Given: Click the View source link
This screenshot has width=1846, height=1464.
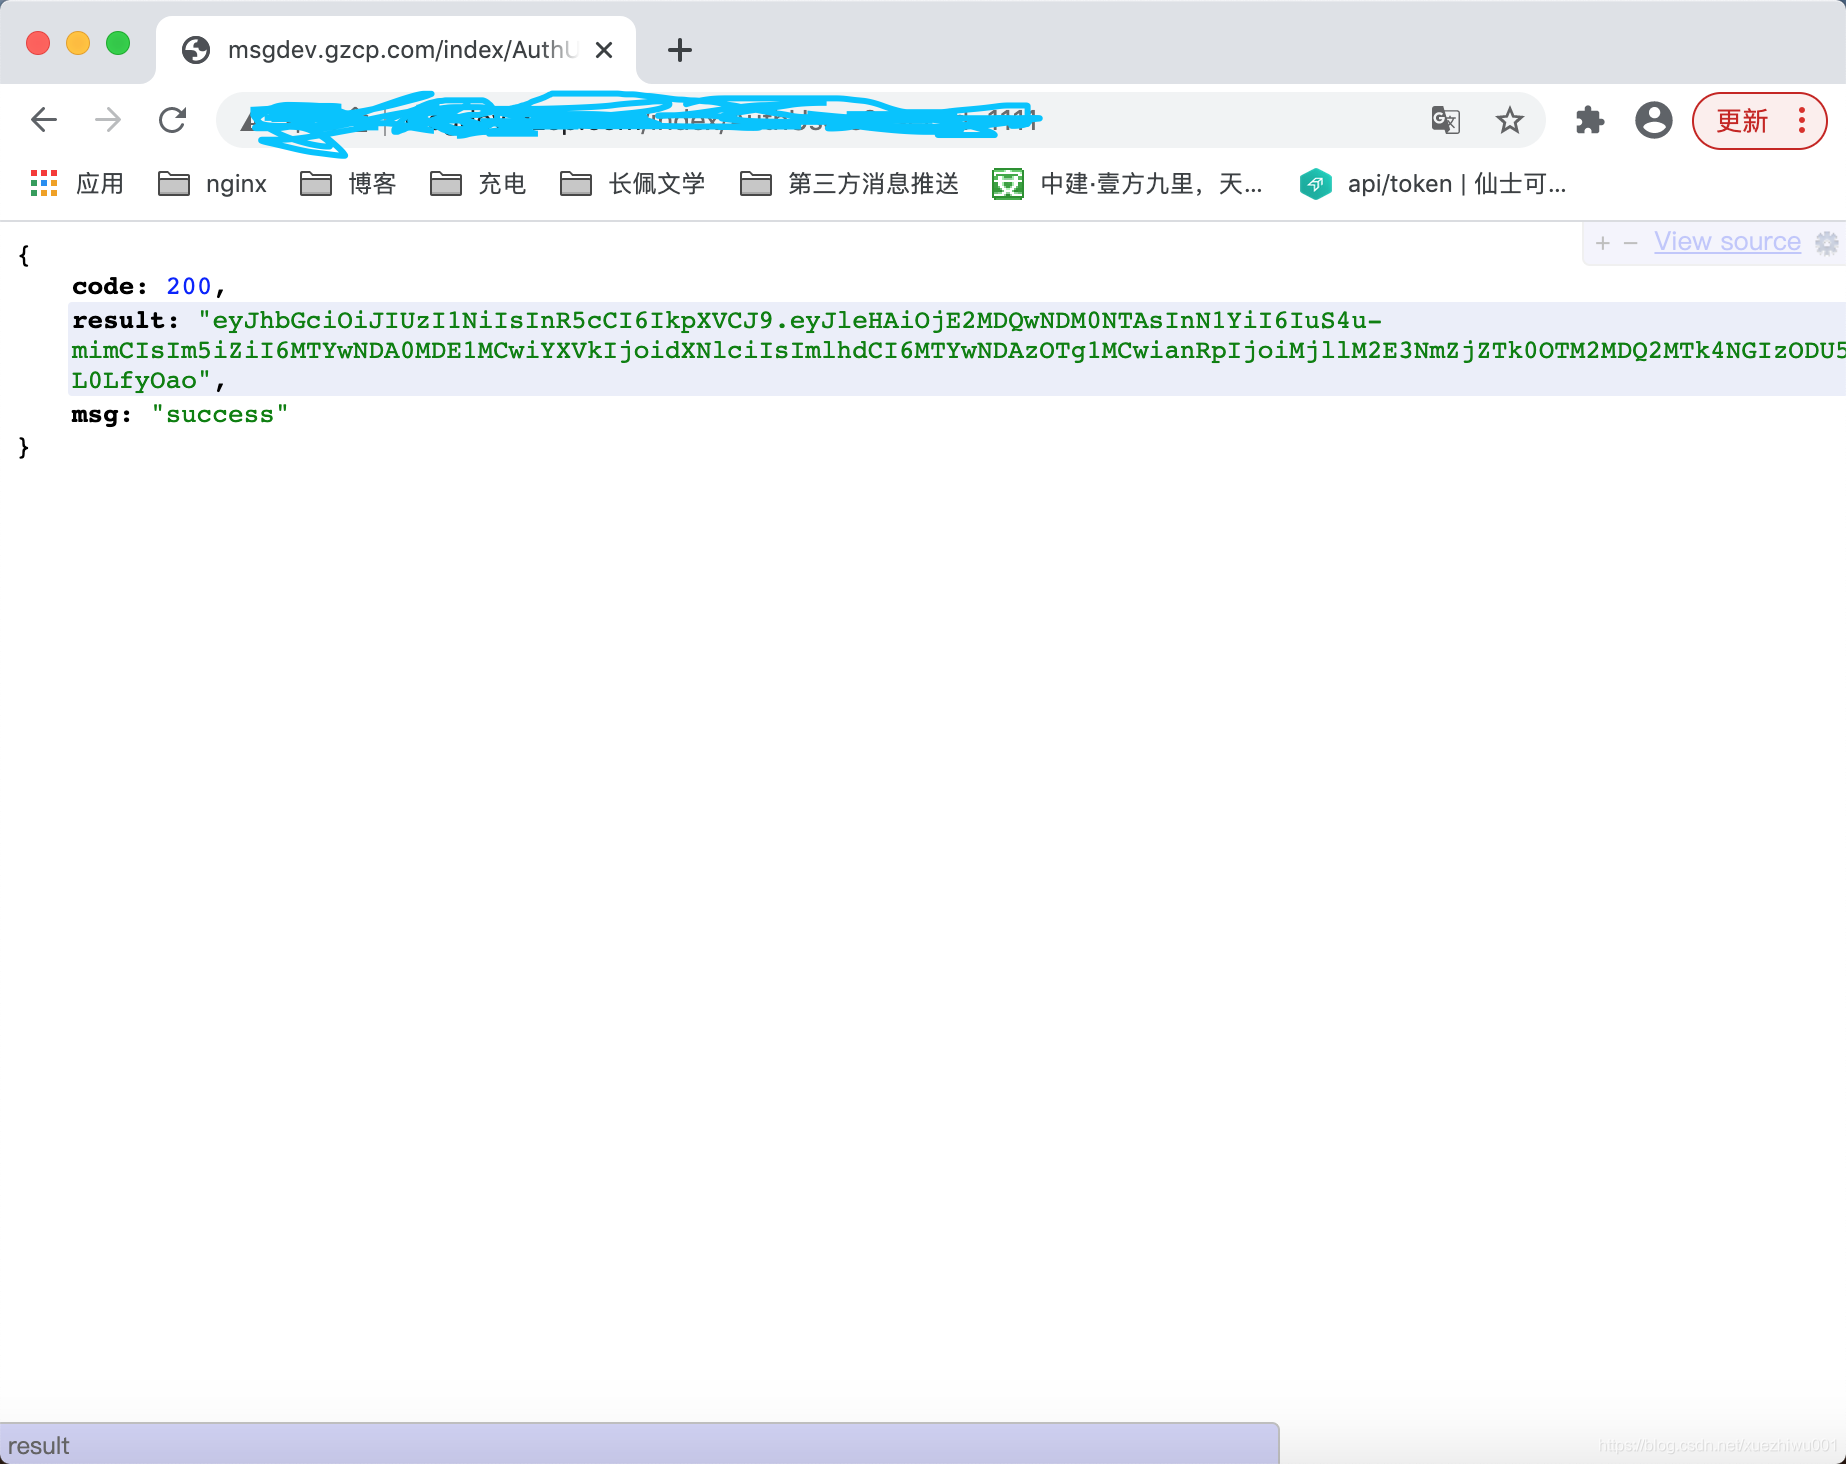Looking at the screenshot, I should tap(1727, 242).
